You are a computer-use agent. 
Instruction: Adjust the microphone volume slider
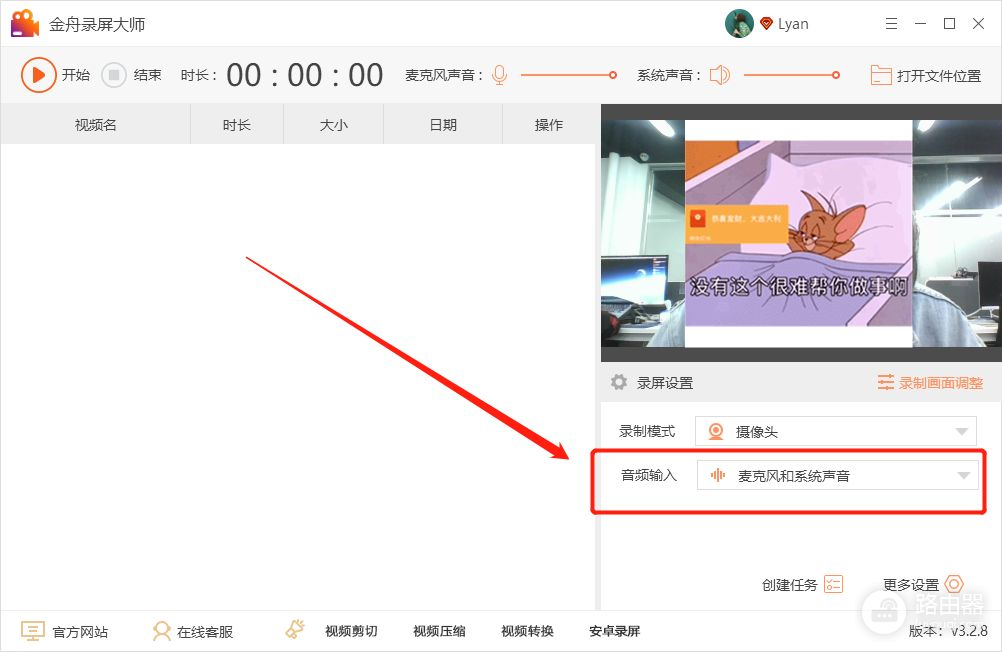567,75
